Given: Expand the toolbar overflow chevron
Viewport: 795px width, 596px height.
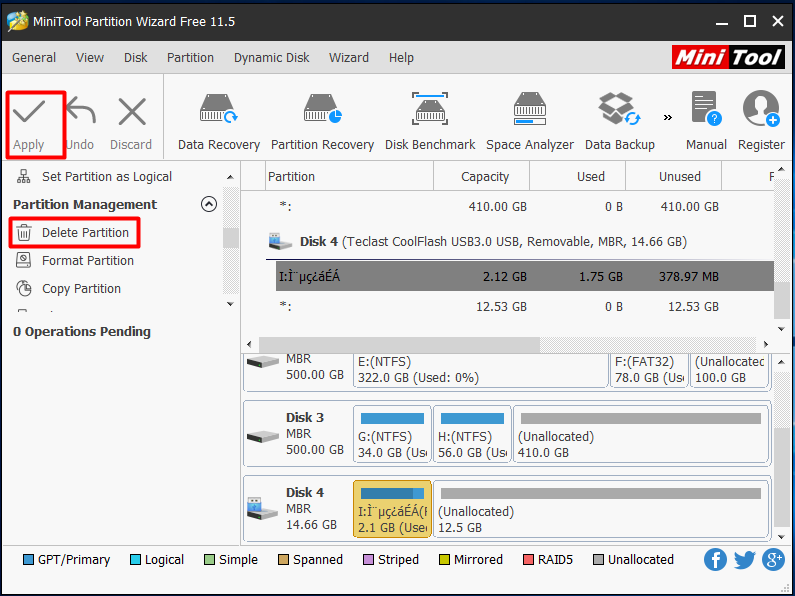Looking at the screenshot, I should tap(668, 118).
